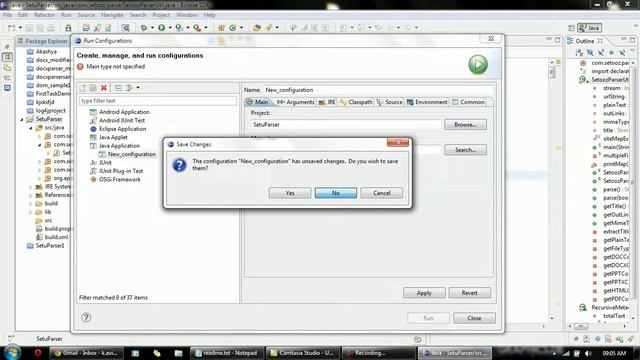This screenshot has width=640, height=360.
Task: Click the Java perspective button
Action: pos(590,28)
